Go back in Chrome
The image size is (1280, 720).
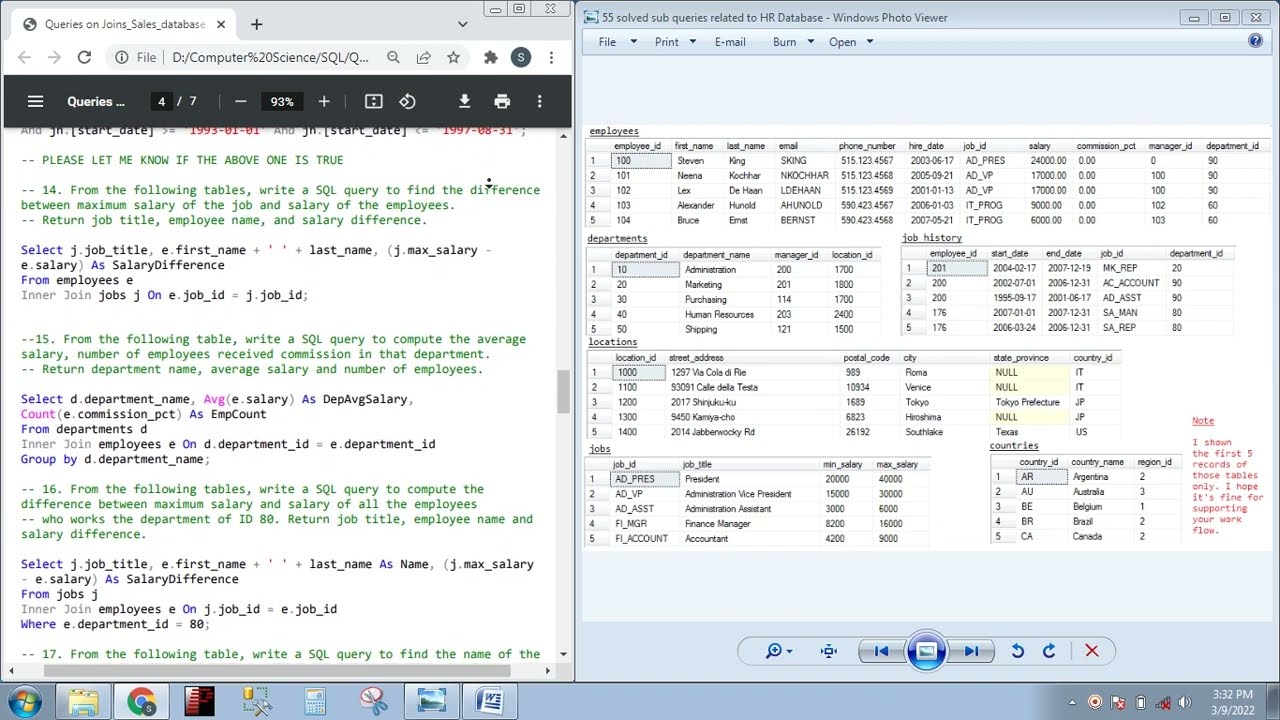click(x=25, y=58)
